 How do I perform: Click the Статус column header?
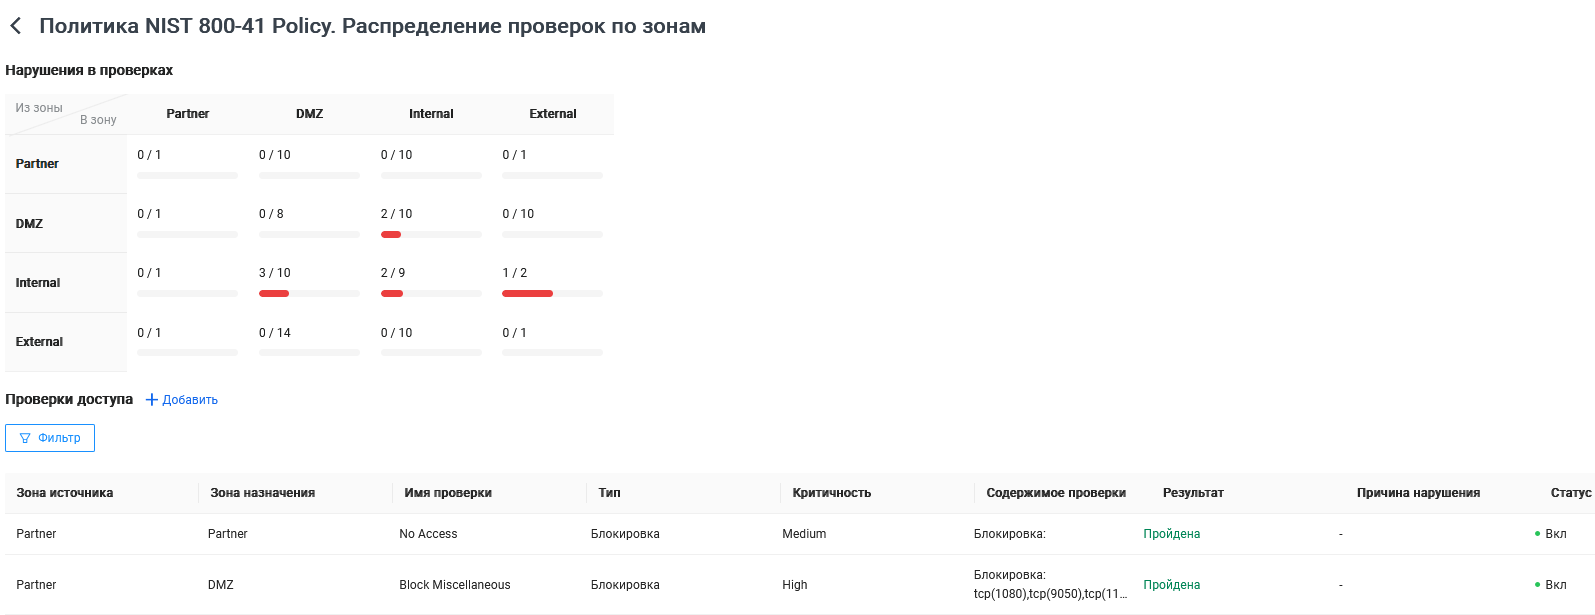[x=1571, y=493]
